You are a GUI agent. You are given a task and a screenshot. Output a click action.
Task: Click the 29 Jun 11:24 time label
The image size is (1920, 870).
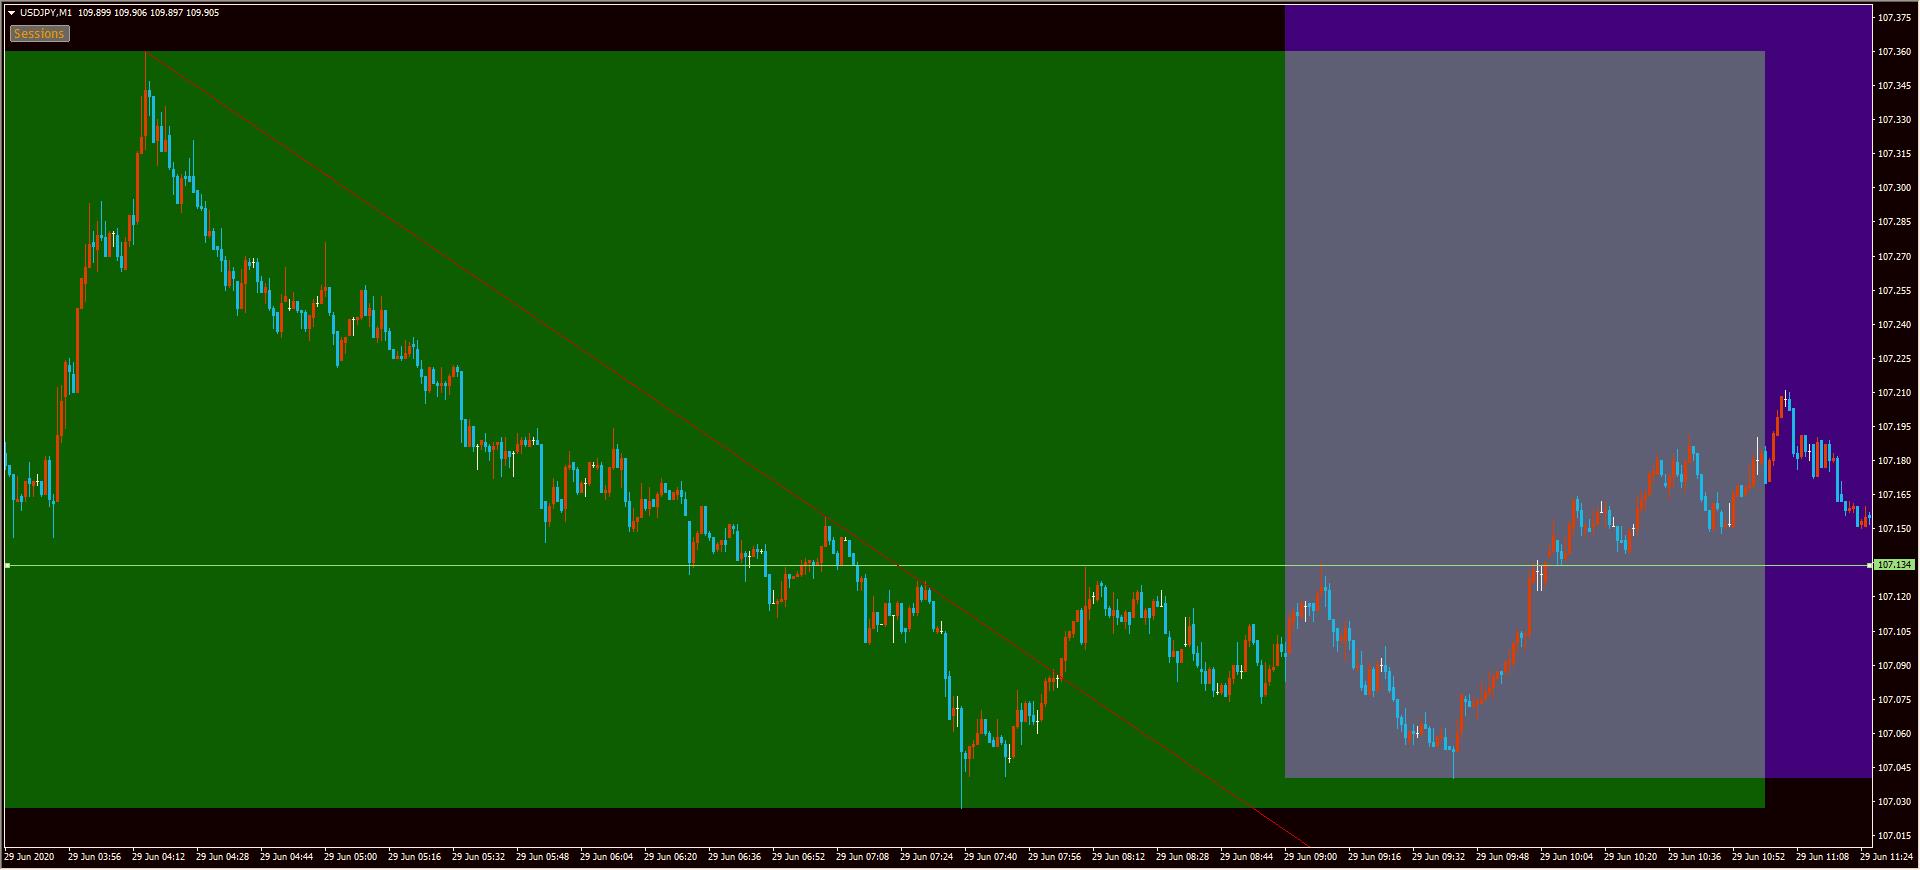click(1886, 857)
